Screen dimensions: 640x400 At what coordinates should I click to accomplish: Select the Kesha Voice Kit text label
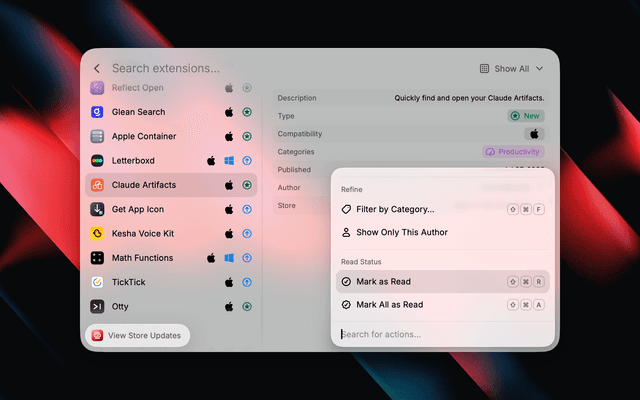pos(143,233)
